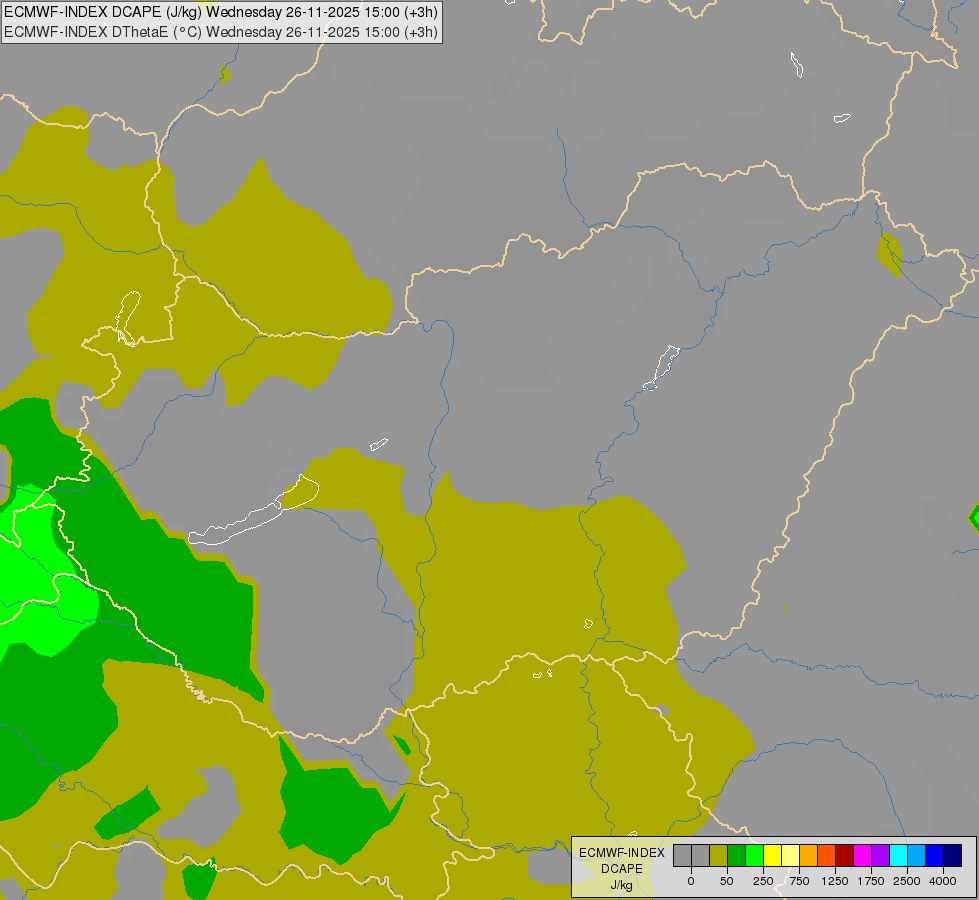Click the legend scale value 750
Viewport: 979px width, 900px height.
[x=799, y=881]
